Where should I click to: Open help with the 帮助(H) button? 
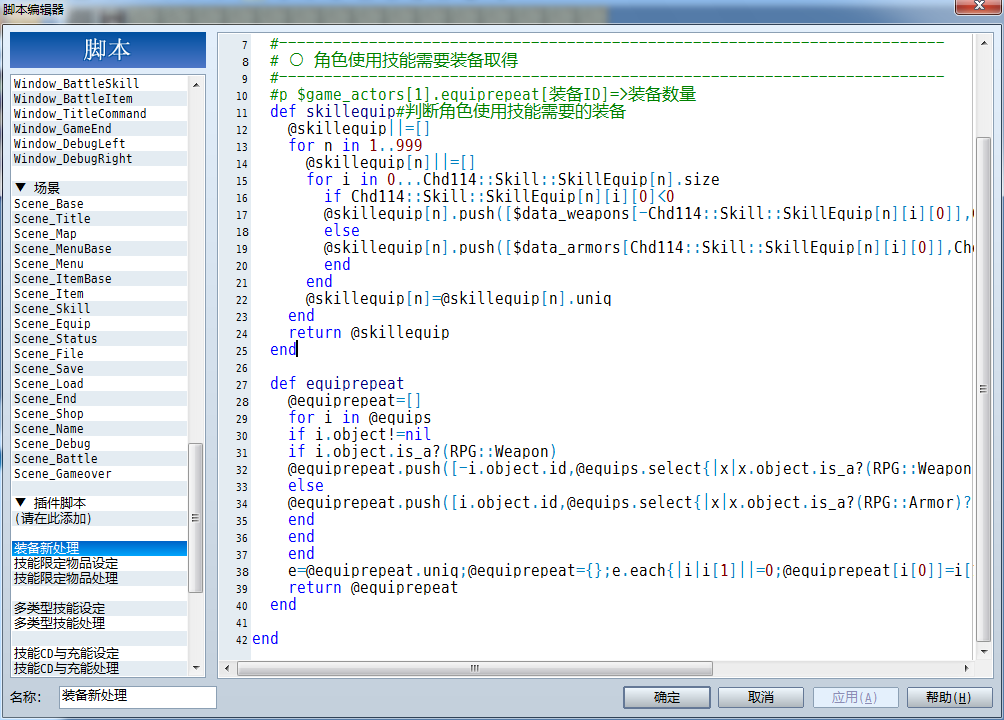pyautogui.click(x=949, y=697)
